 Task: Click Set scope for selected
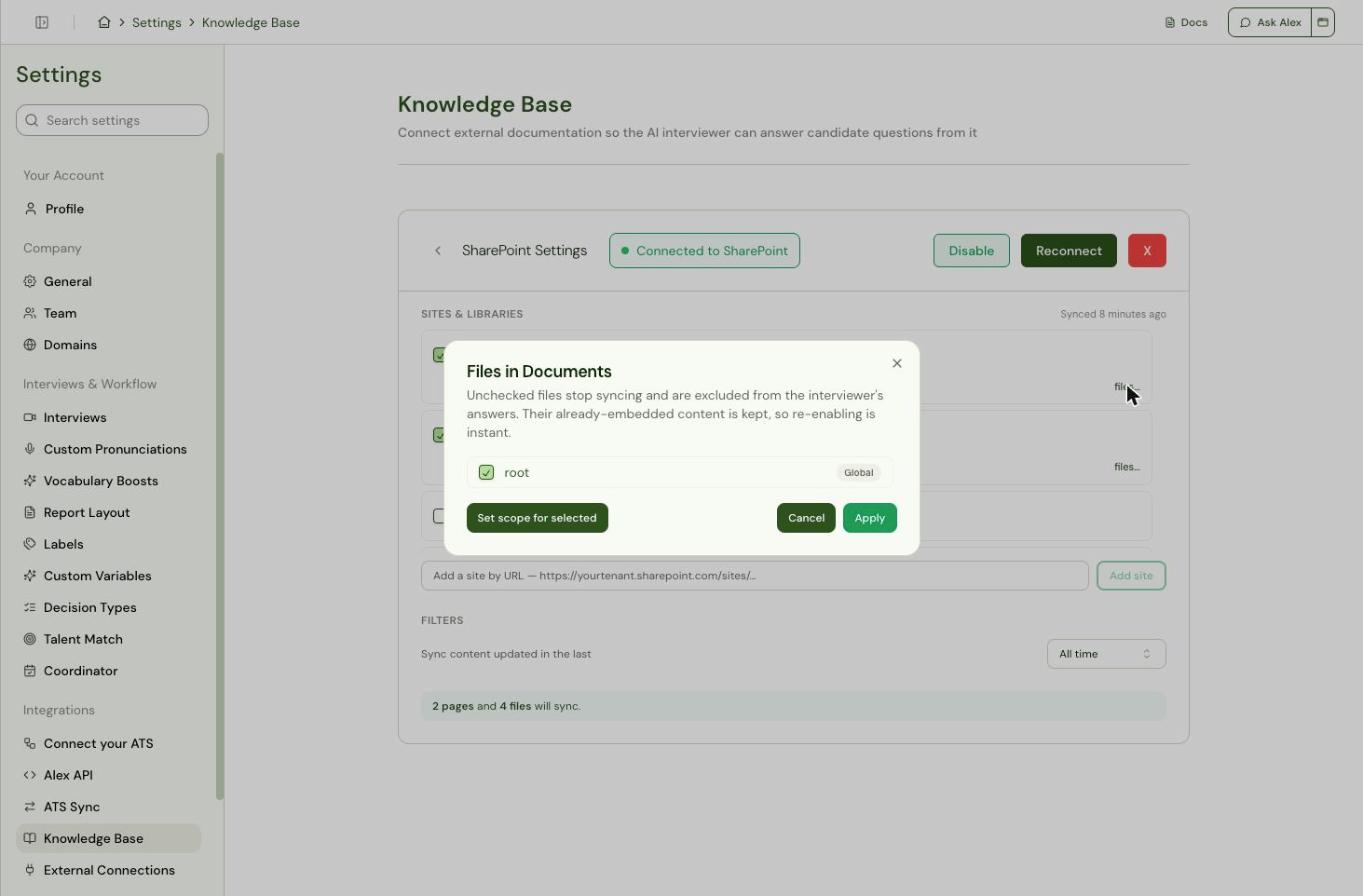pyautogui.click(x=537, y=518)
